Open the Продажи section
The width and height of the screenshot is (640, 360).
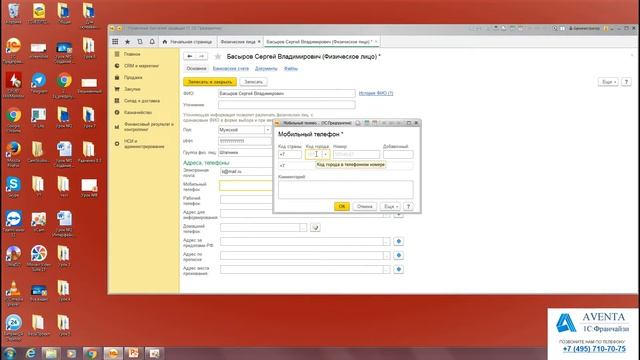point(133,77)
